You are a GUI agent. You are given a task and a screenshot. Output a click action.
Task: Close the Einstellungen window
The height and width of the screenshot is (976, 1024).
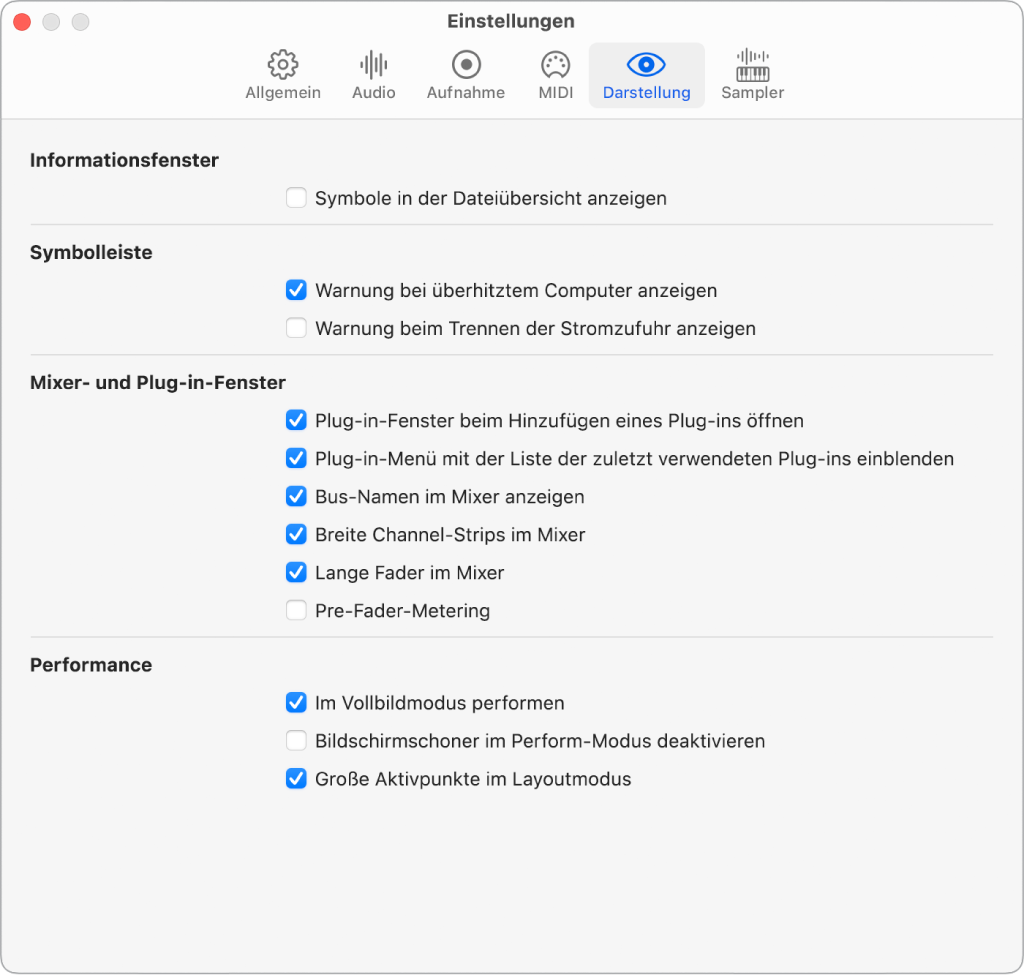(21, 22)
